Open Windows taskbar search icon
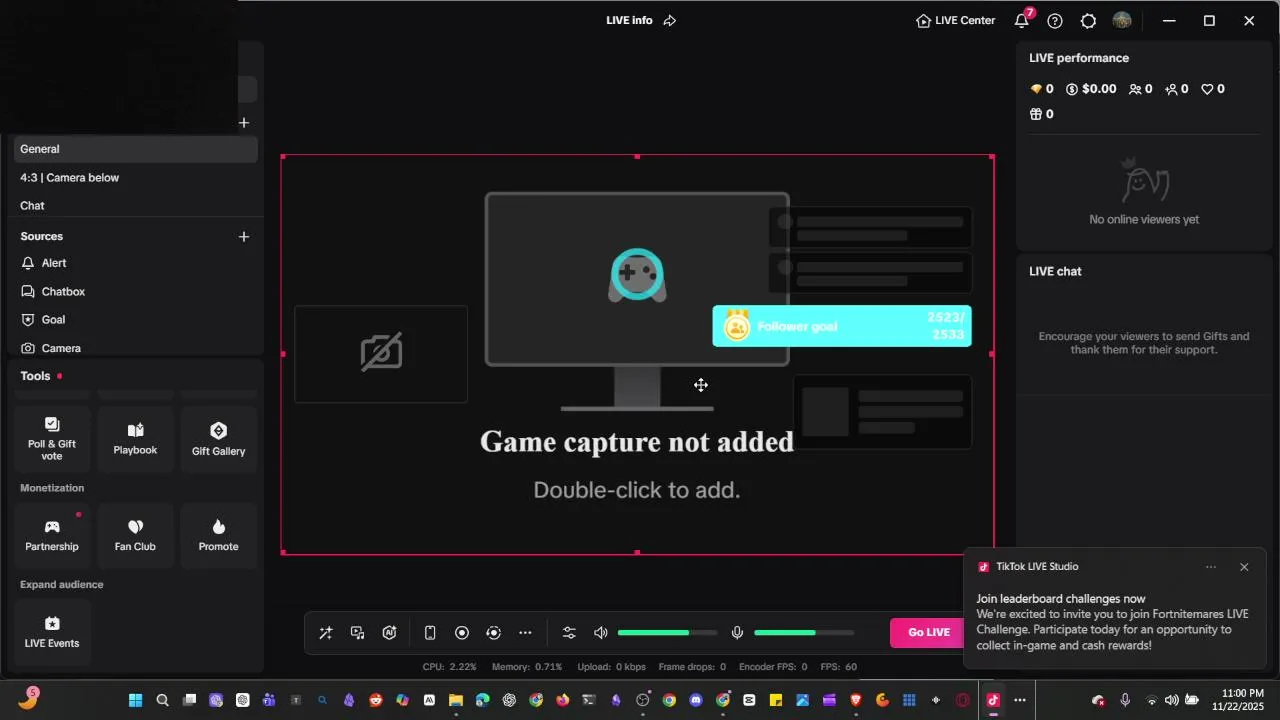This screenshot has width=1280, height=720. [162, 700]
